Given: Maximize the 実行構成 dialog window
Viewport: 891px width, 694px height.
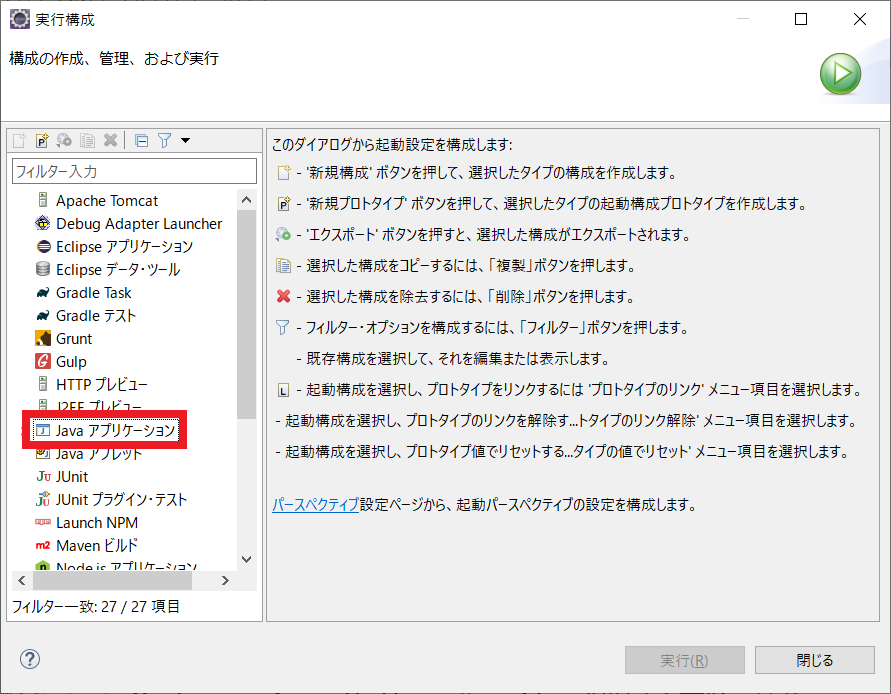Looking at the screenshot, I should tap(801, 19).
